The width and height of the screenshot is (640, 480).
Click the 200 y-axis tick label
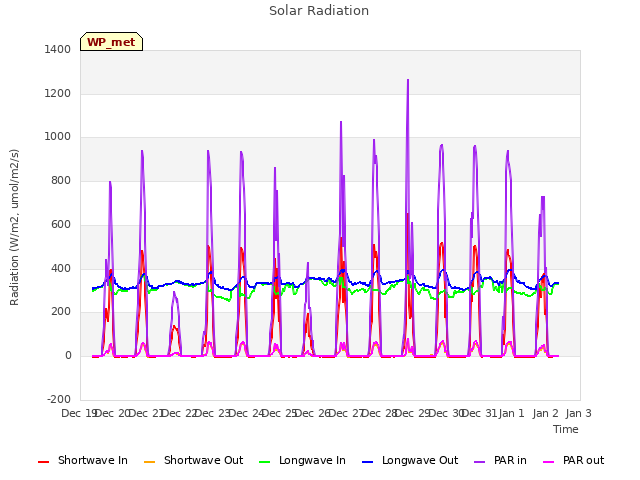click(61, 312)
